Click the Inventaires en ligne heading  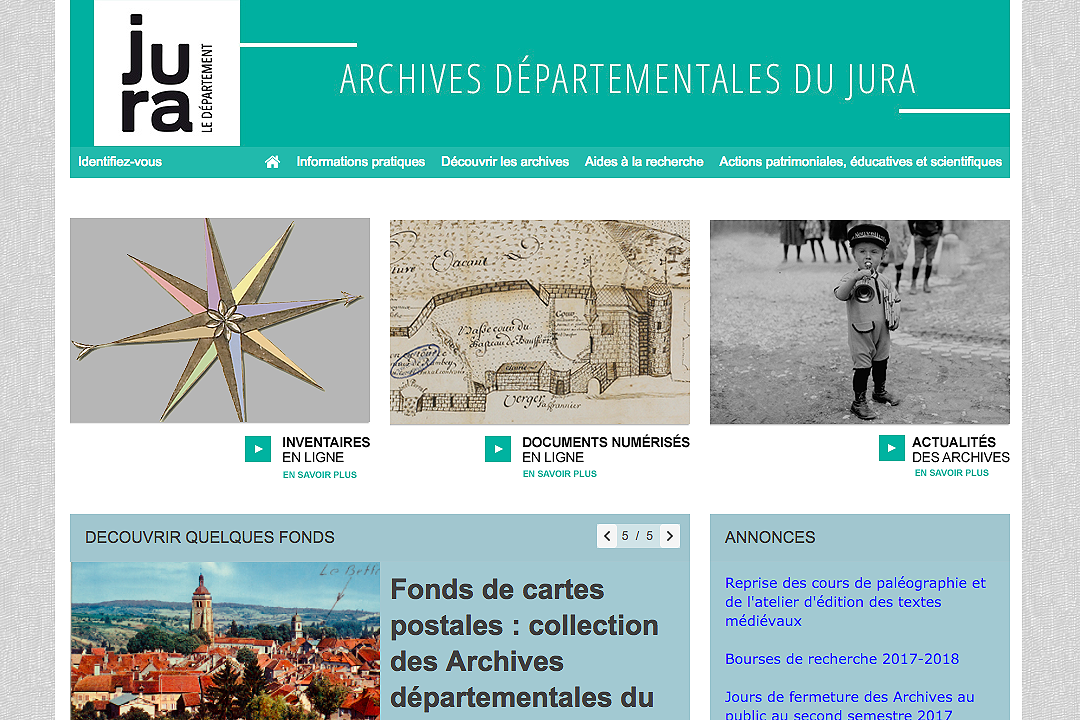point(326,449)
